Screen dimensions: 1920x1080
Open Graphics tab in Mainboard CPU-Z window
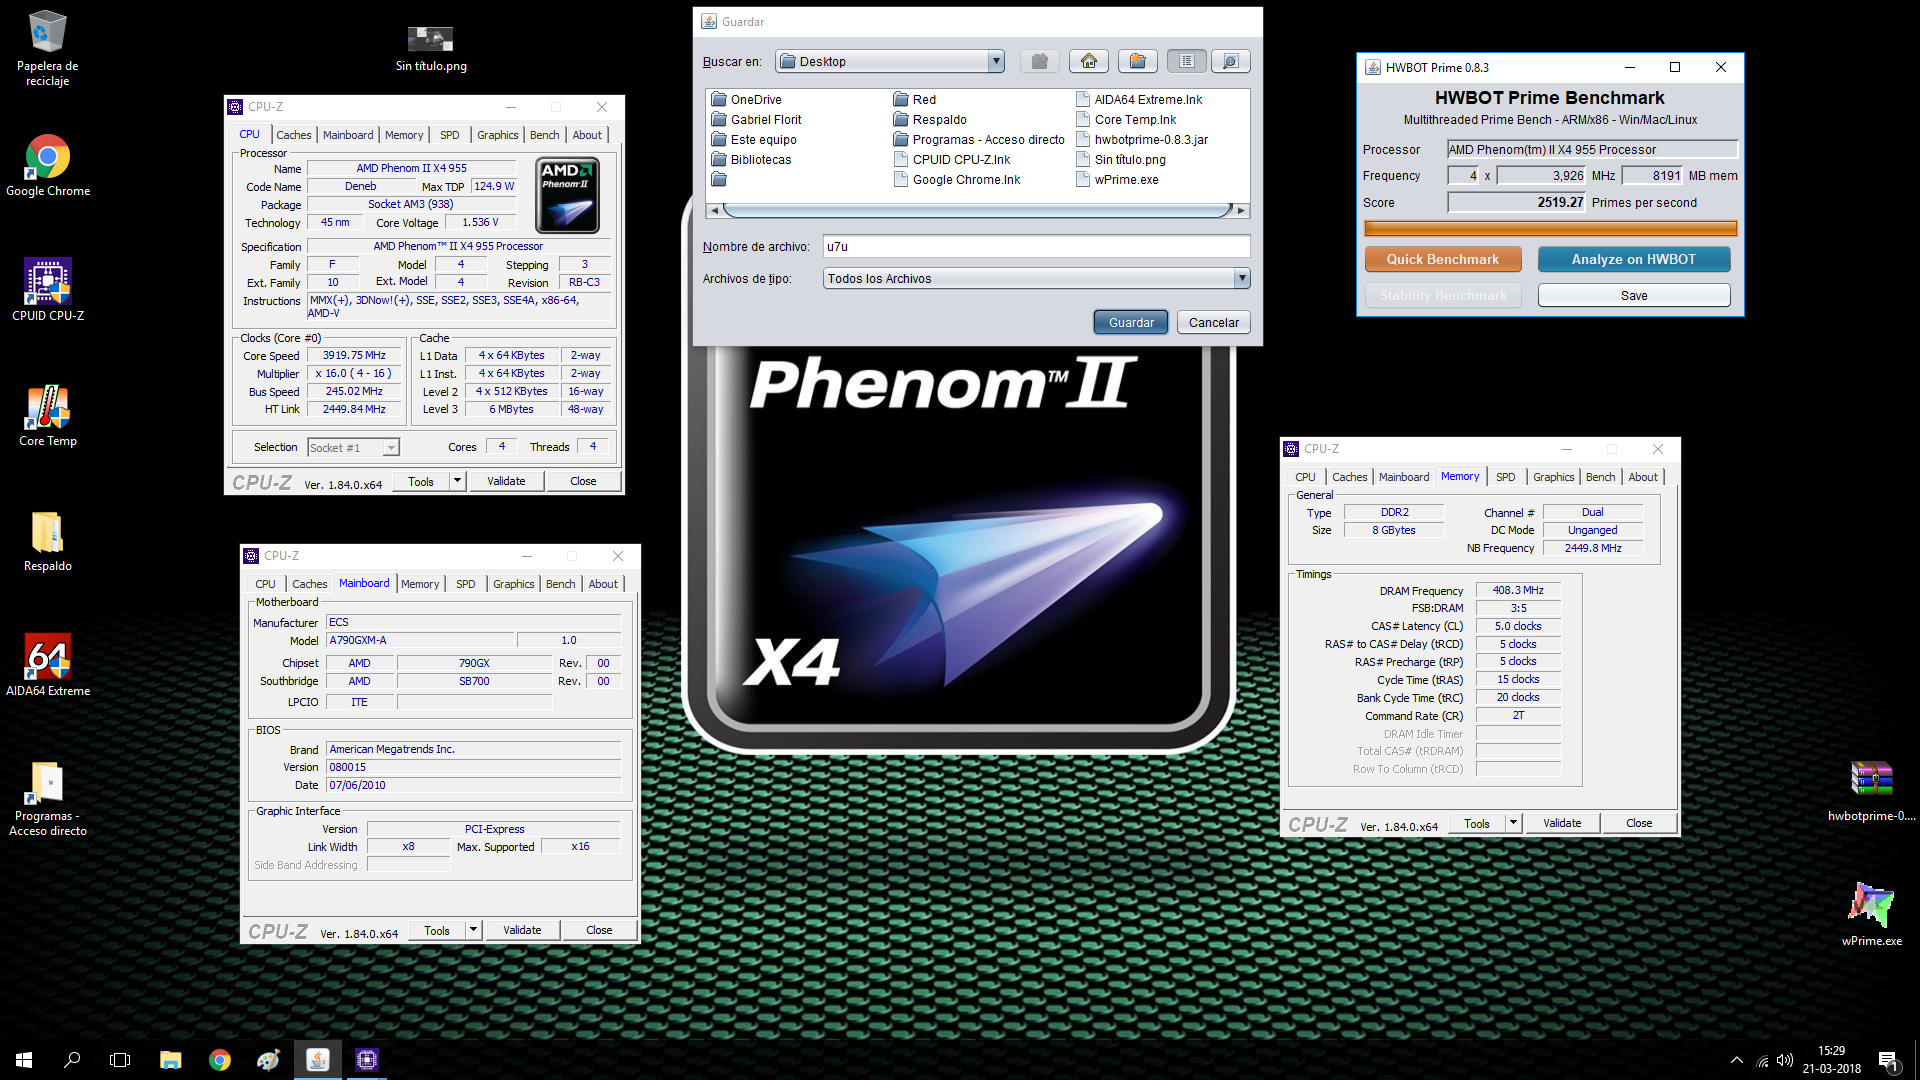[514, 584]
